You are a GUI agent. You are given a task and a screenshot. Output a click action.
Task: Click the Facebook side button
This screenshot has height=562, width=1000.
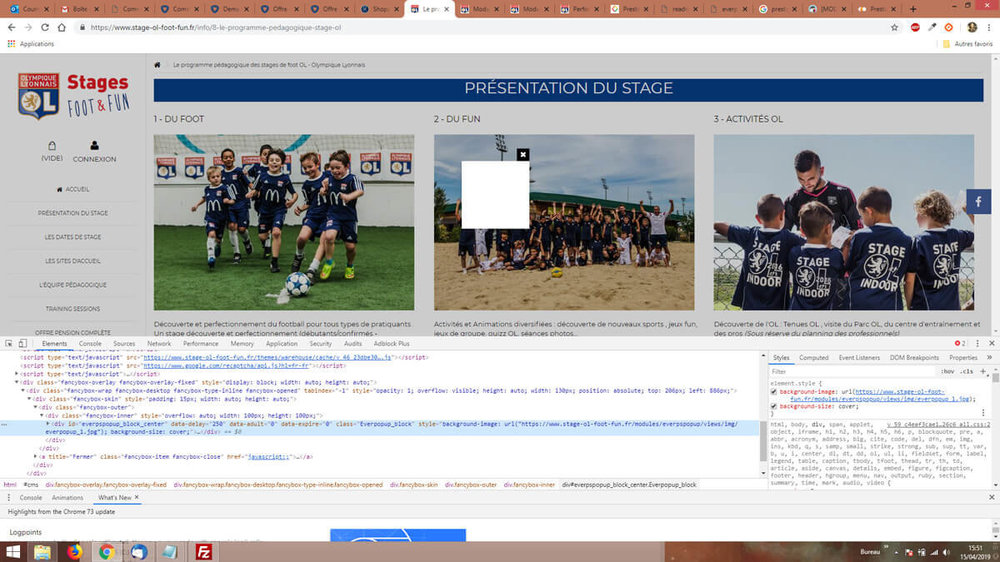(x=978, y=202)
